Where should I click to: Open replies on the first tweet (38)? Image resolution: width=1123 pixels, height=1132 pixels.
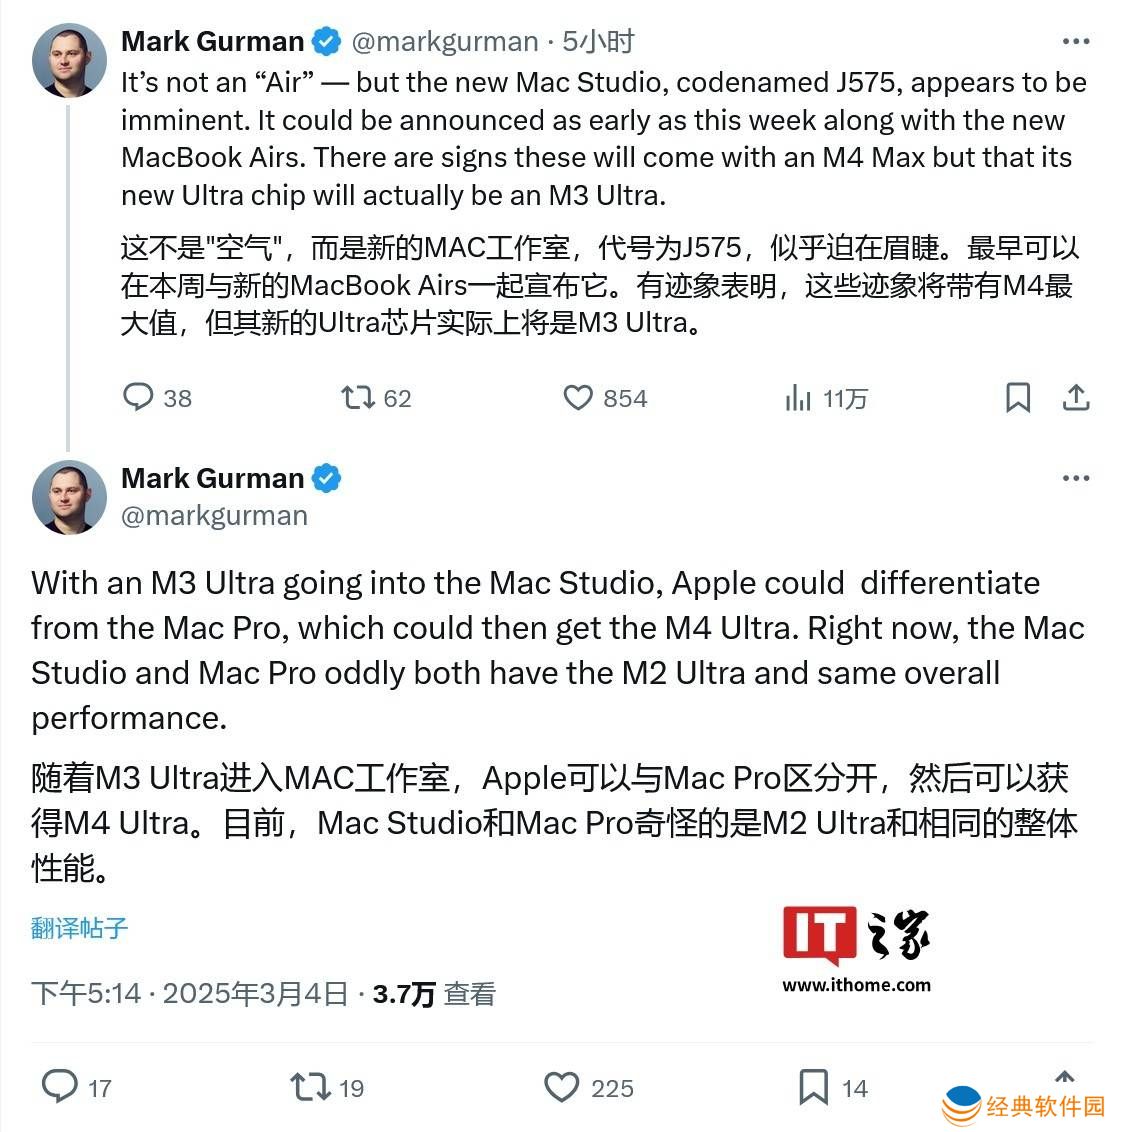coord(157,398)
